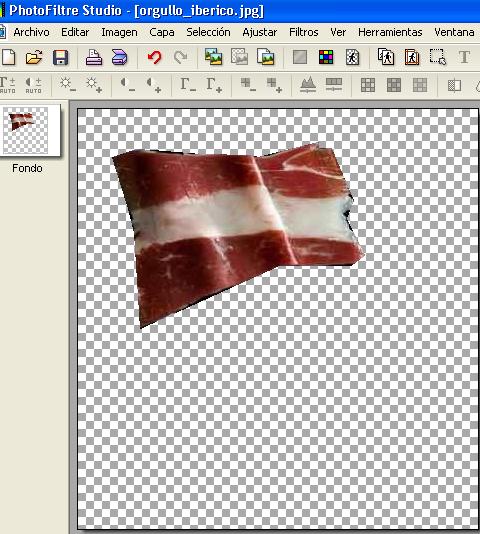Click the Brightness plus icon
Image resolution: width=480 pixels, height=534 pixels.
point(94,84)
